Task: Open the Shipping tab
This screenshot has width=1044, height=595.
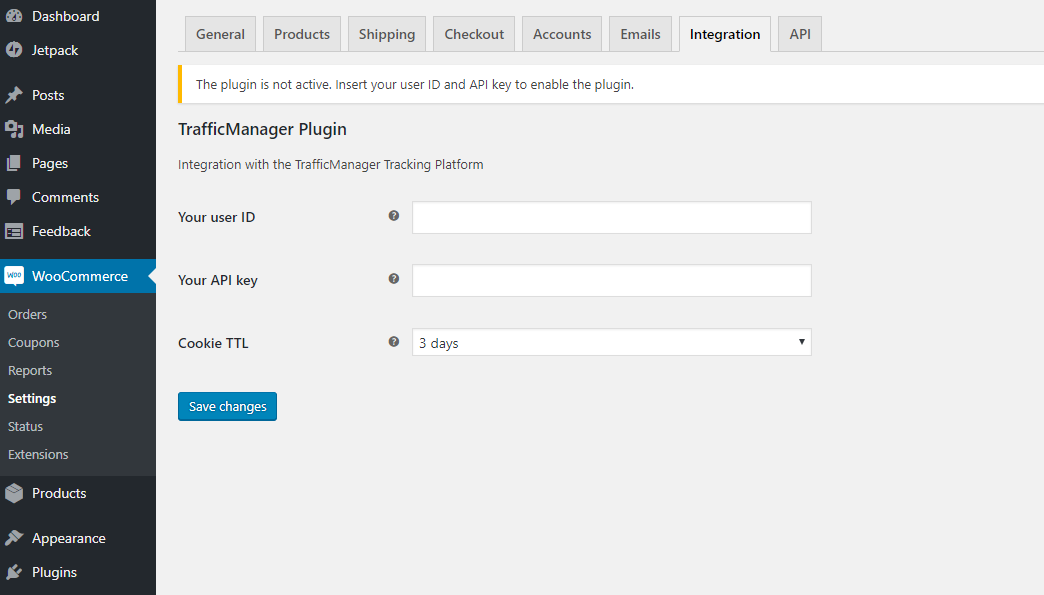Action: (x=387, y=34)
